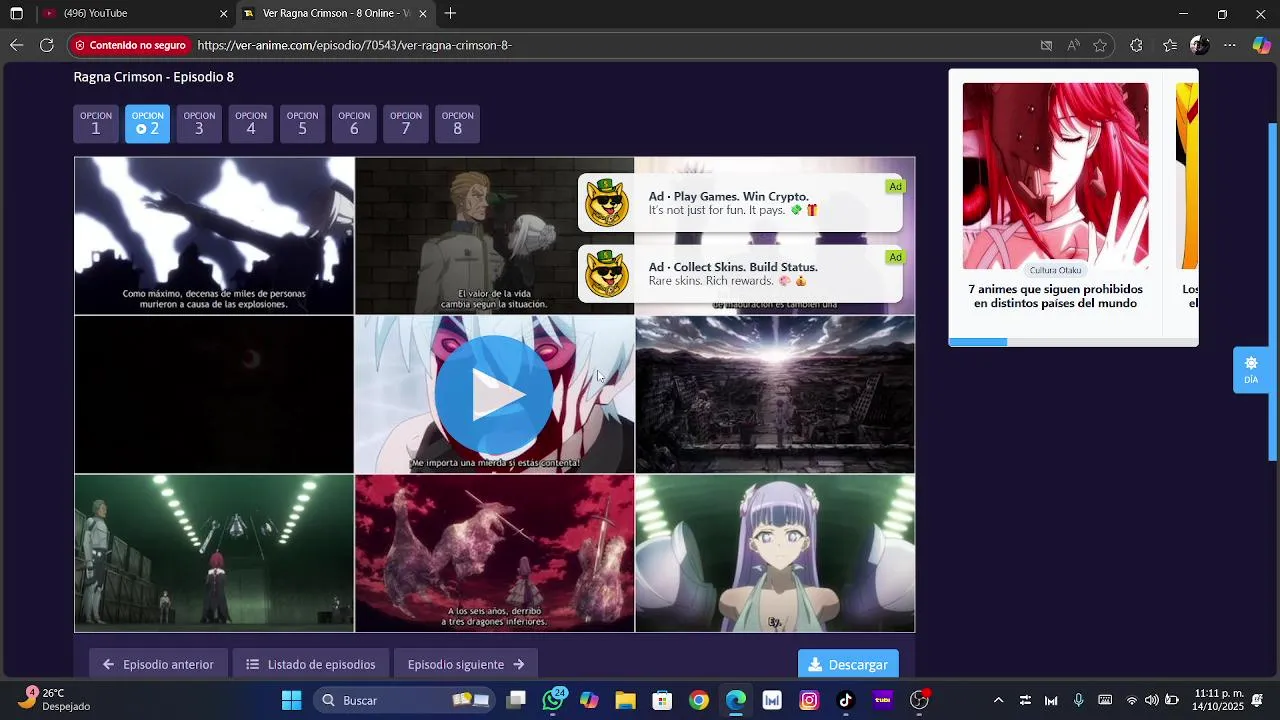Switch to Opcion 5 source

(x=302, y=124)
